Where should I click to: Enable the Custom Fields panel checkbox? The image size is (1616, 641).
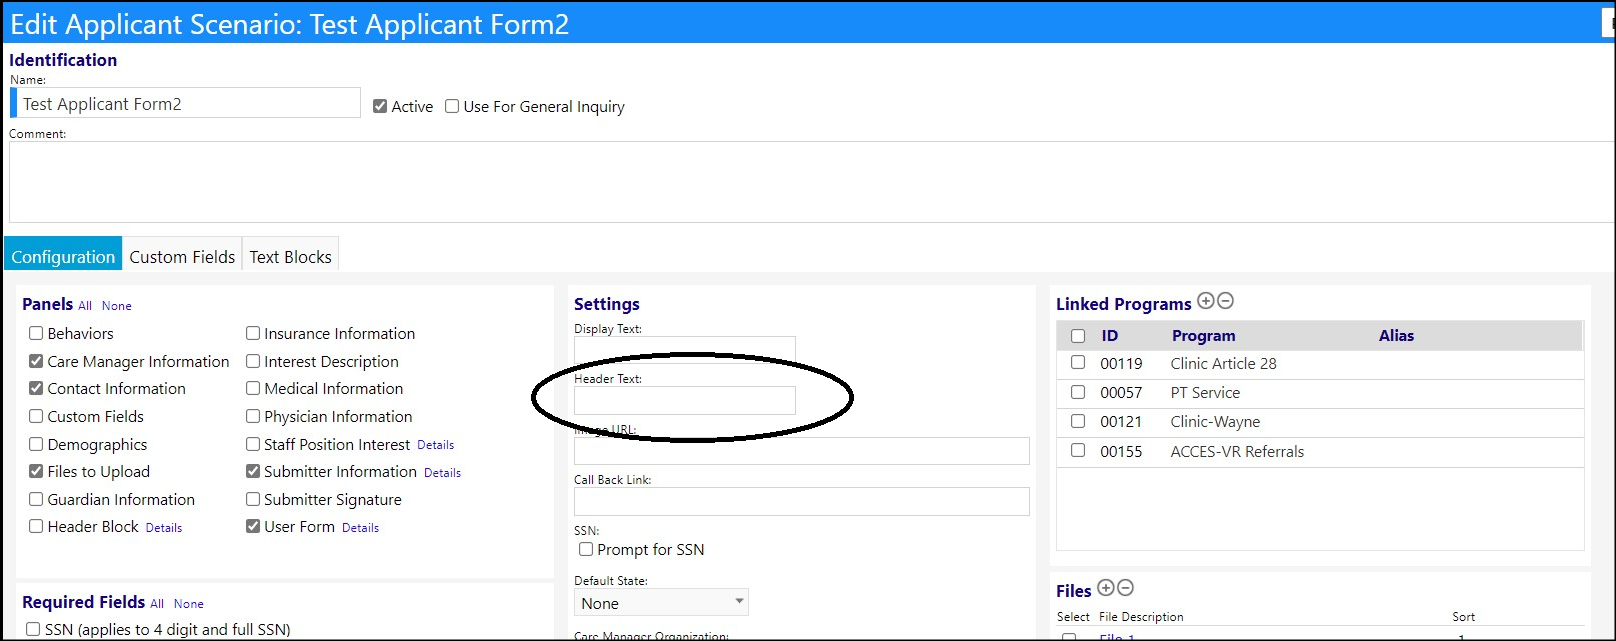pos(36,416)
